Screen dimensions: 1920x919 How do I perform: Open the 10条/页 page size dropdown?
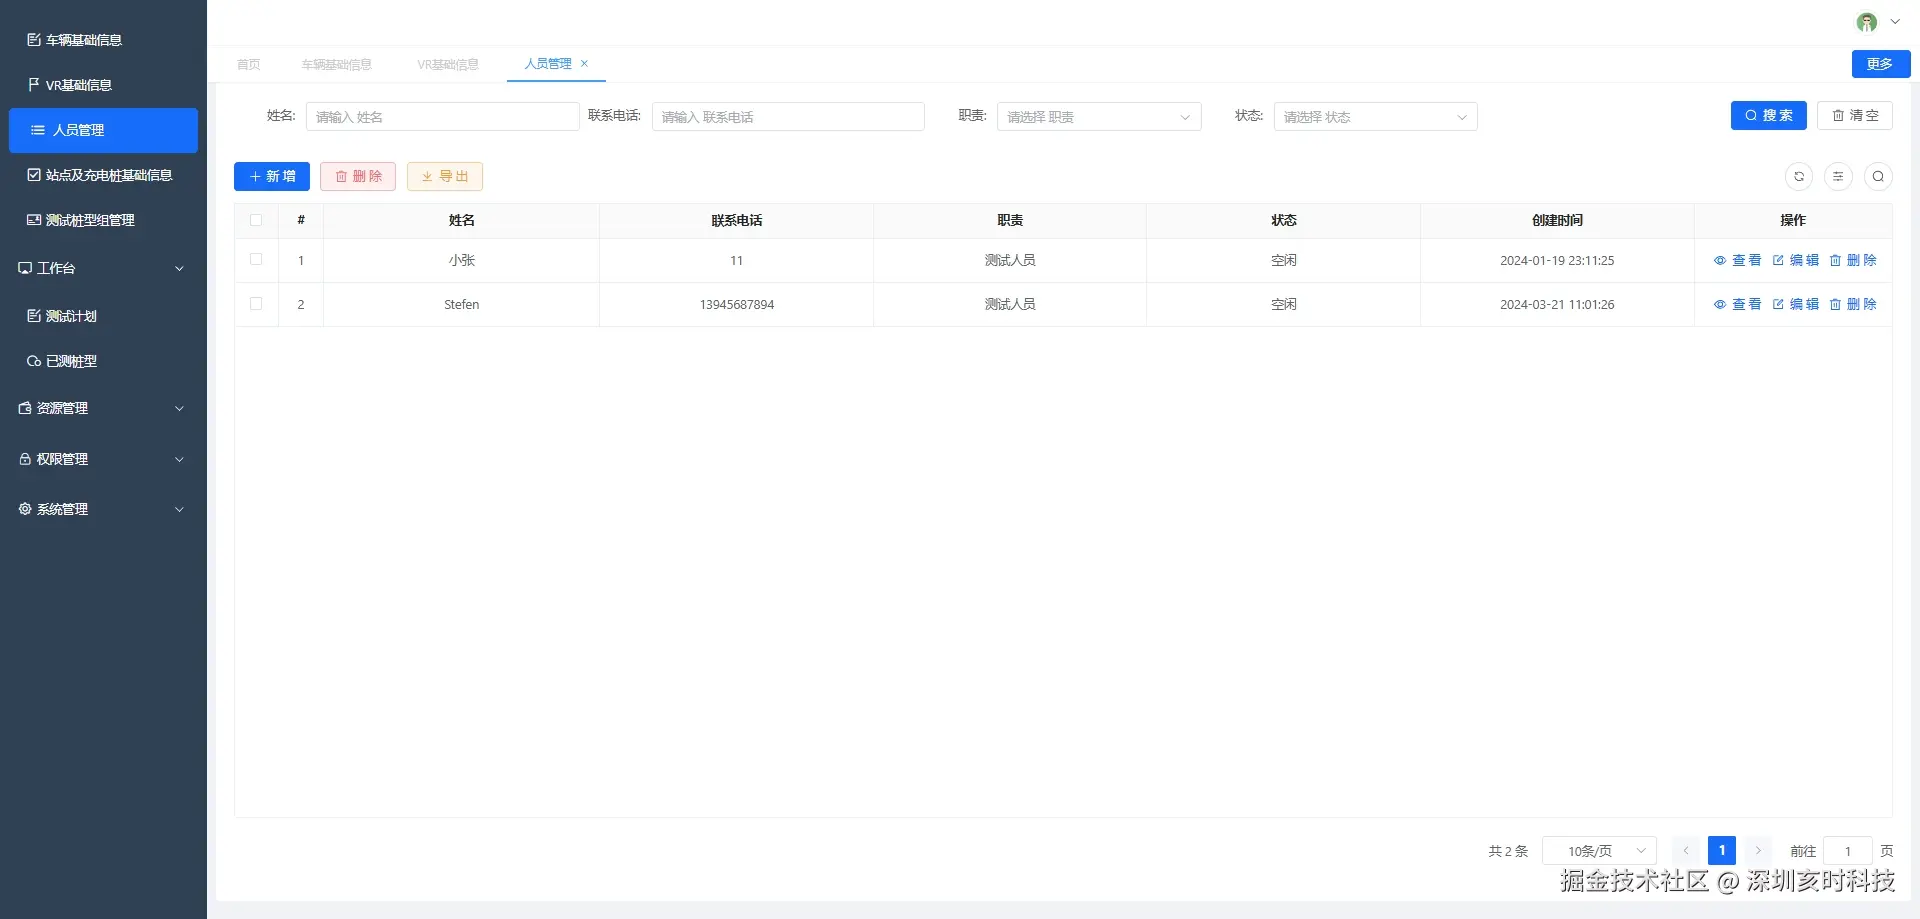click(x=1600, y=851)
